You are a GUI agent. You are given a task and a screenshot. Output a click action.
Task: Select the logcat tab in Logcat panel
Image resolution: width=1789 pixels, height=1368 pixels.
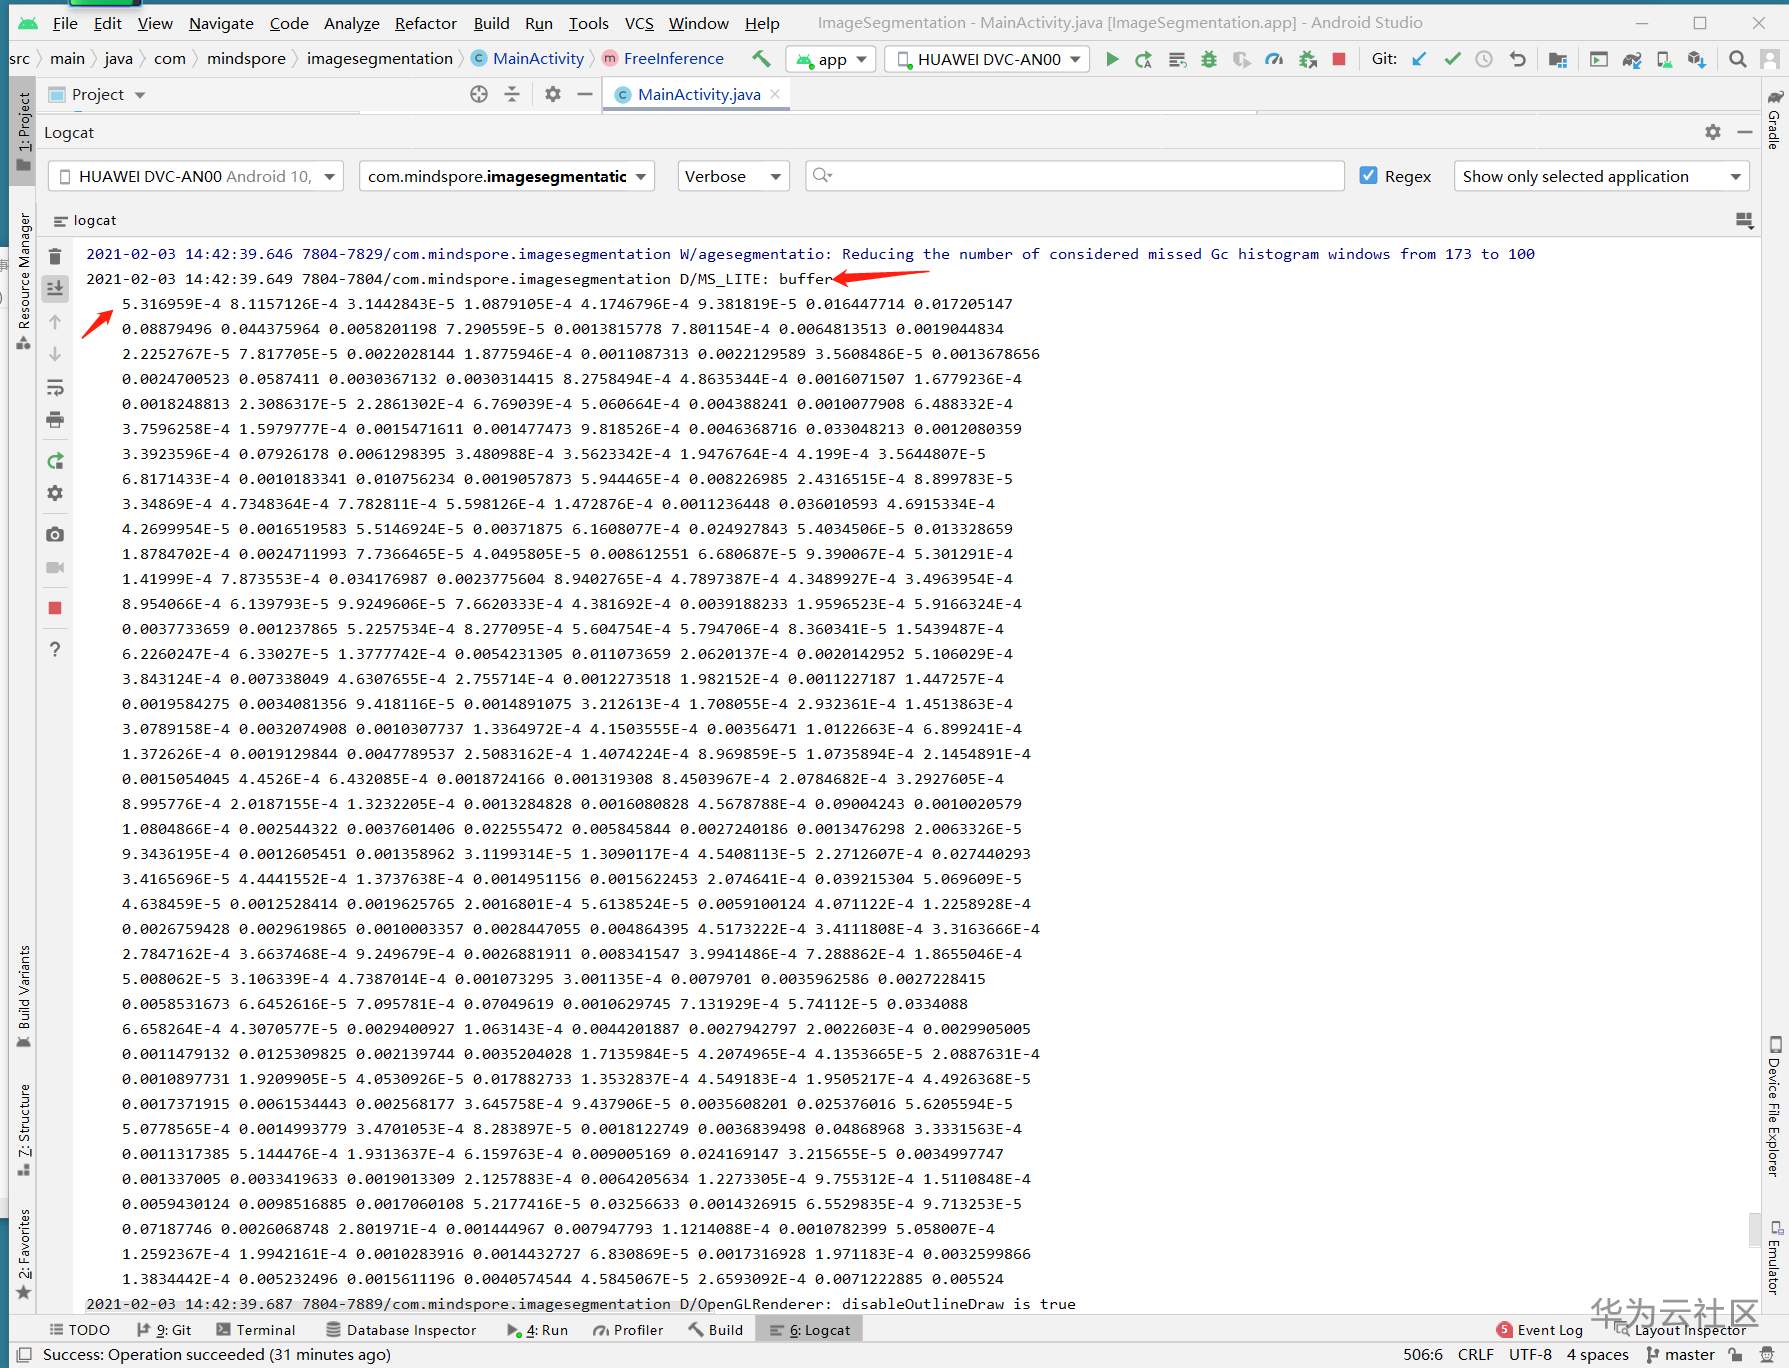[86, 220]
